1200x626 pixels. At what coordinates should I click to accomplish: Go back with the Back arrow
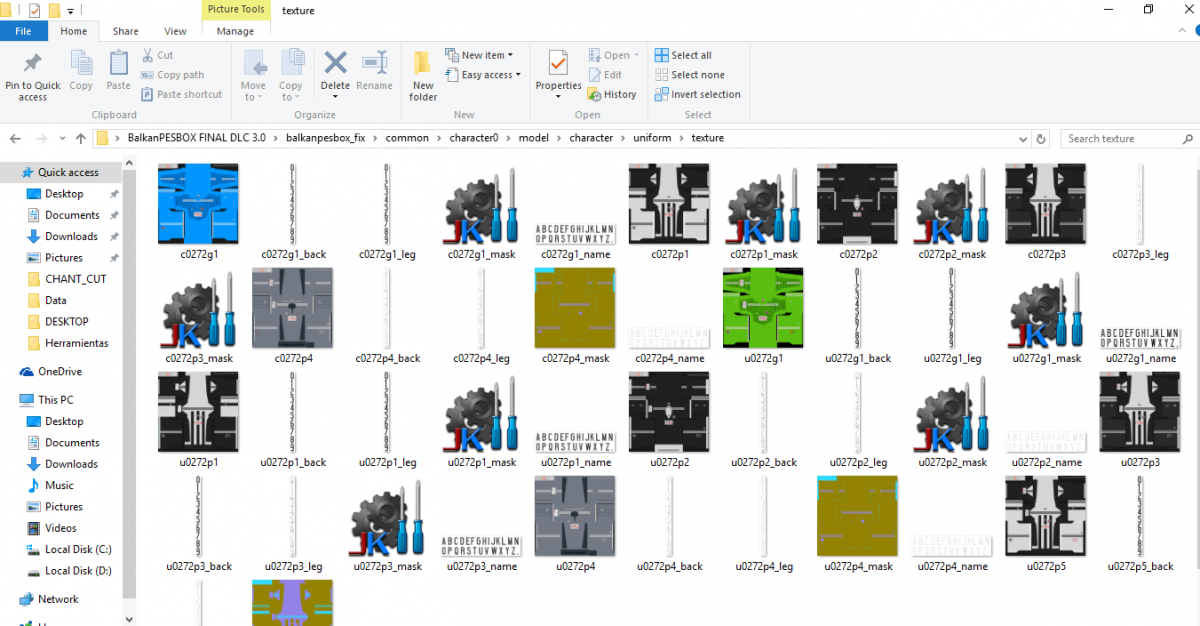[x=16, y=138]
